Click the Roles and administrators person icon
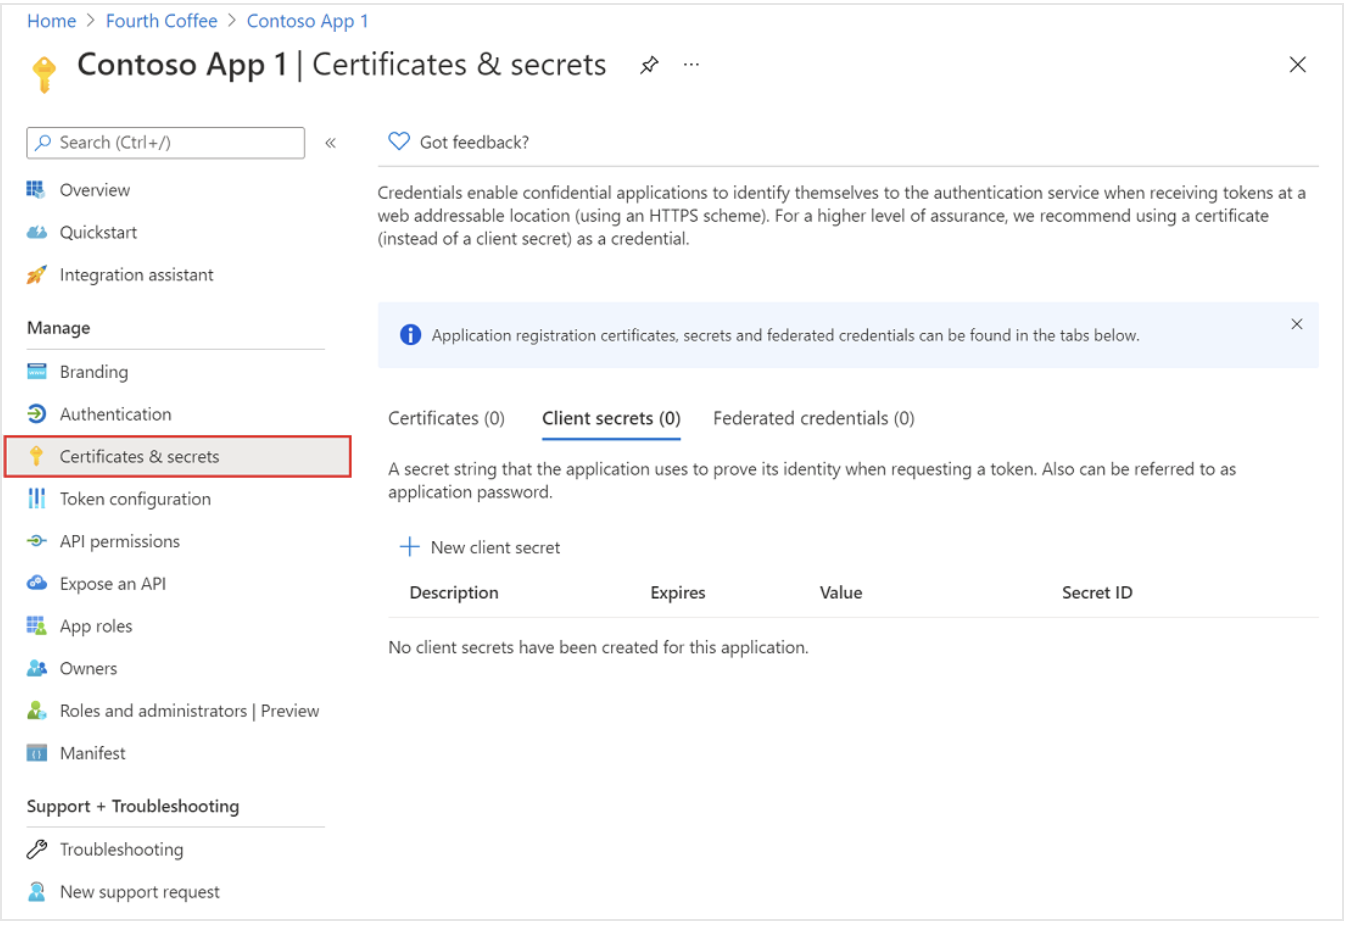The width and height of the screenshot is (1346, 942). pos(36,711)
